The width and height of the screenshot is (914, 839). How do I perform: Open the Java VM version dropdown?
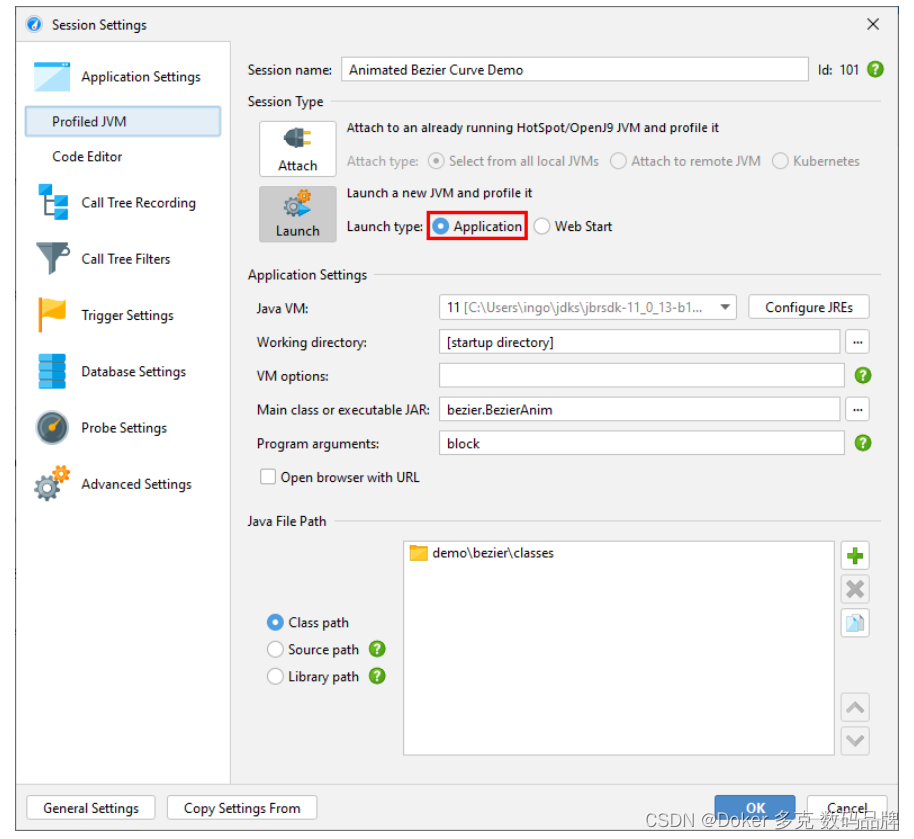coord(725,308)
